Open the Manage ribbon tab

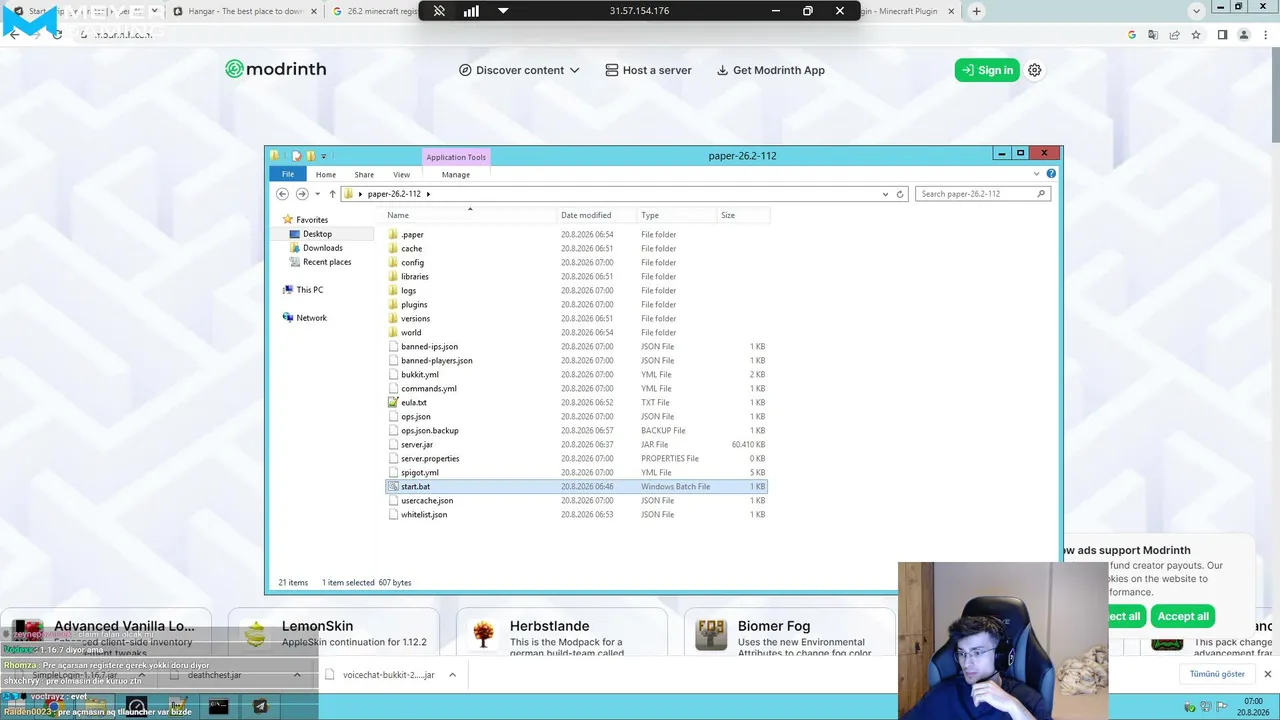click(x=455, y=175)
